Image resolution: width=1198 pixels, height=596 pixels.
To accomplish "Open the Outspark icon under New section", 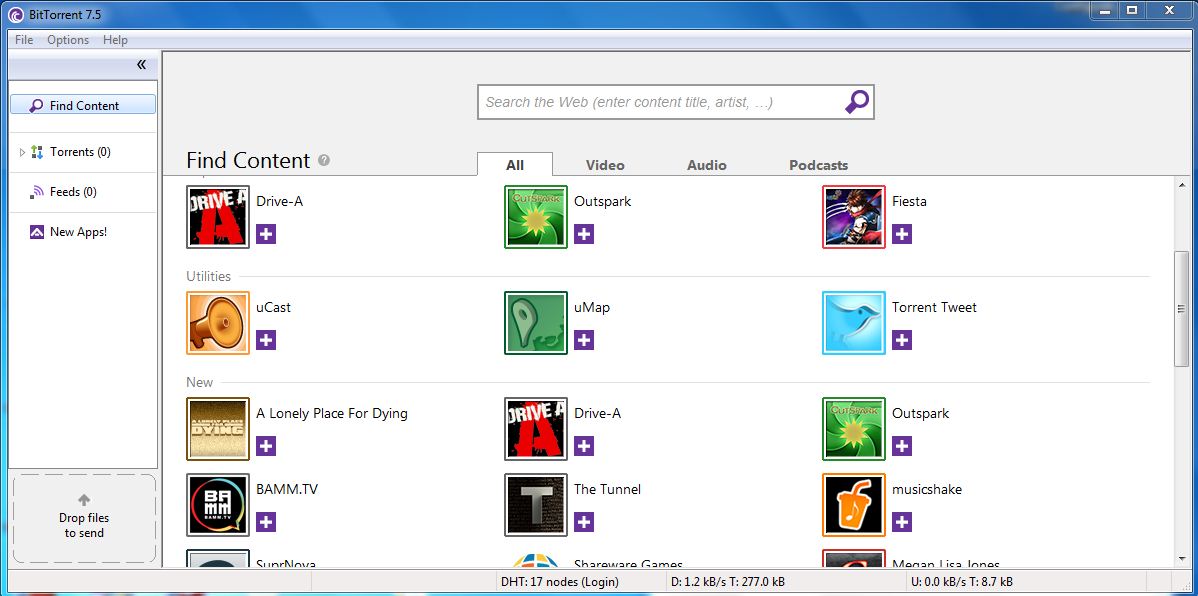I will [853, 429].
